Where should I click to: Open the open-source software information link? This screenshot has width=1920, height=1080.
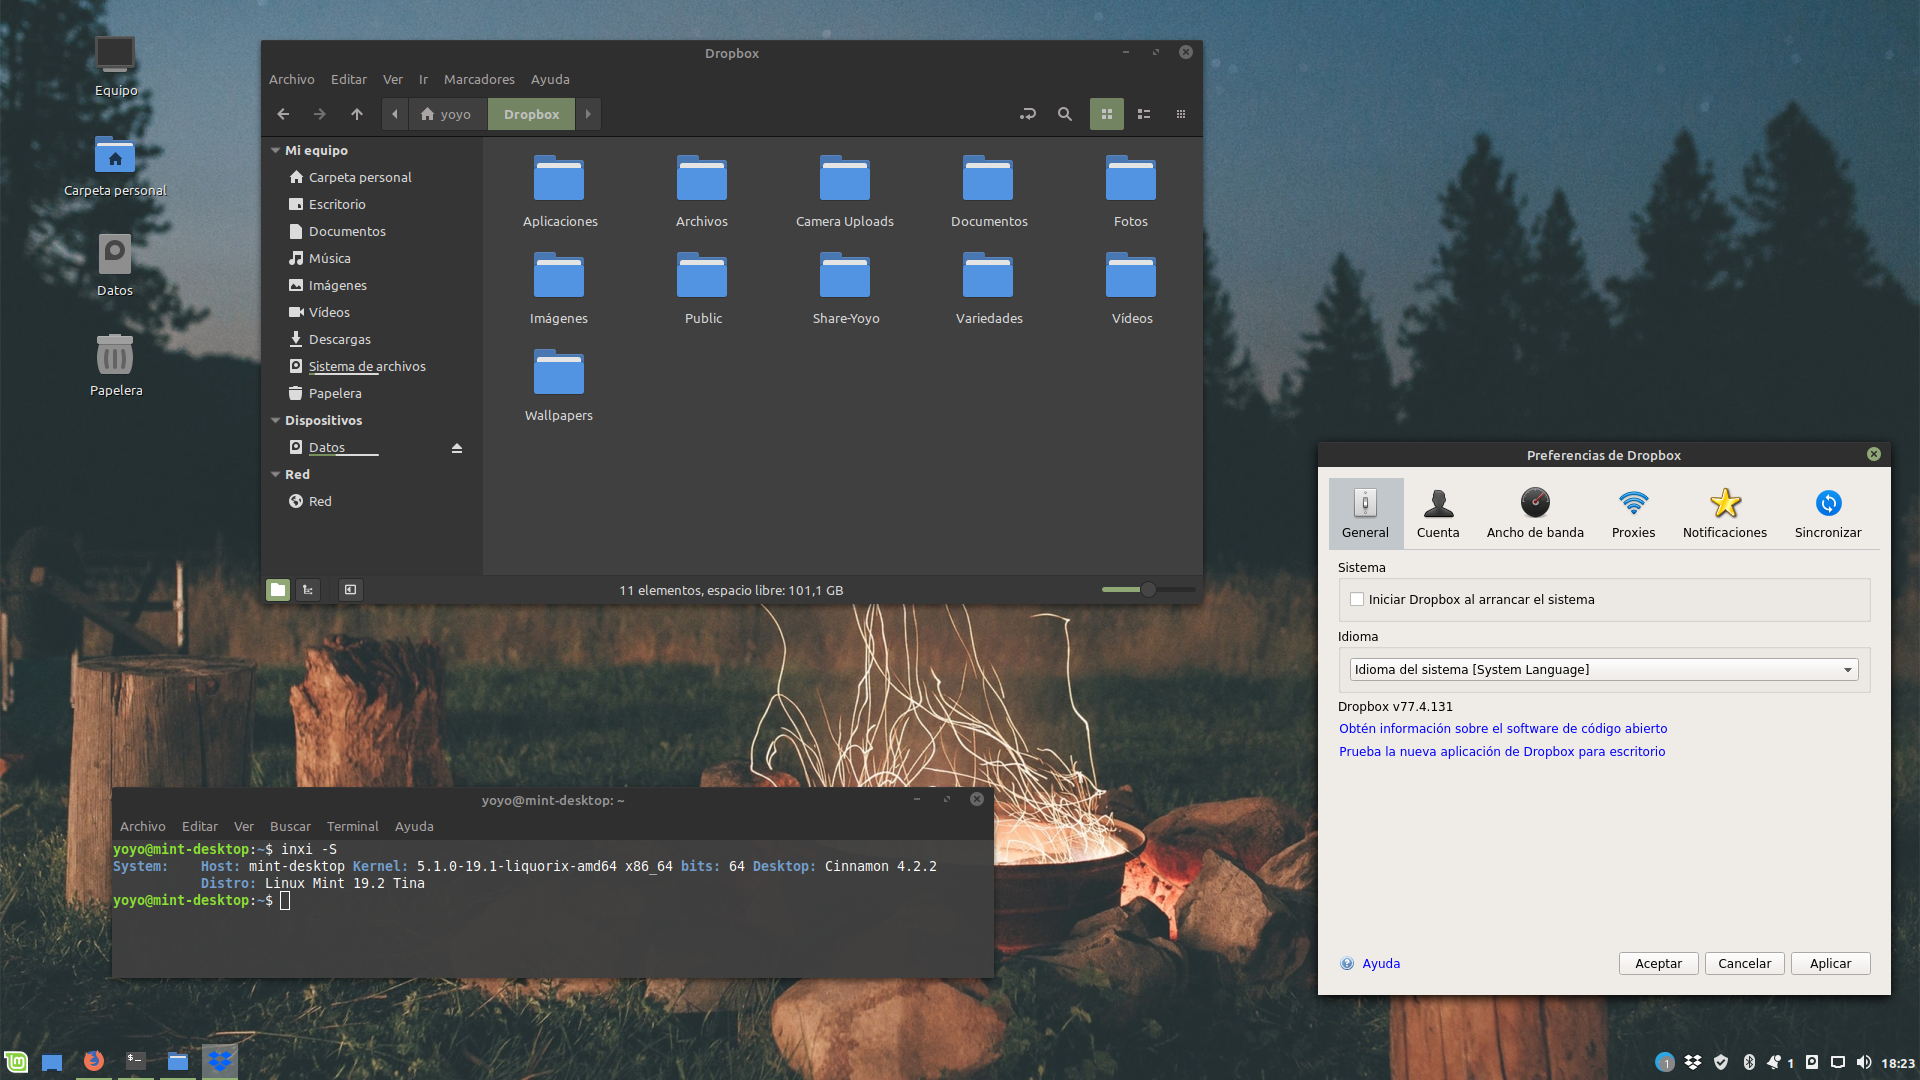pos(1502,729)
